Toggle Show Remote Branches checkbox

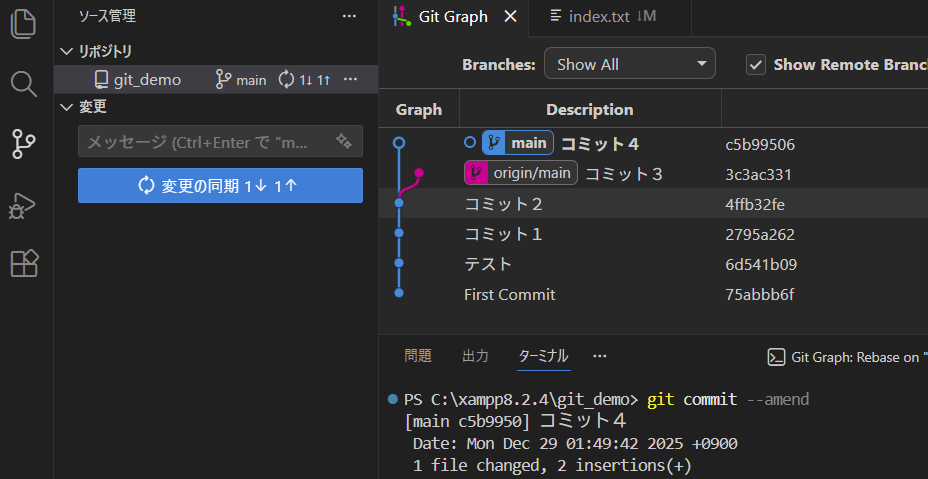[756, 64]
